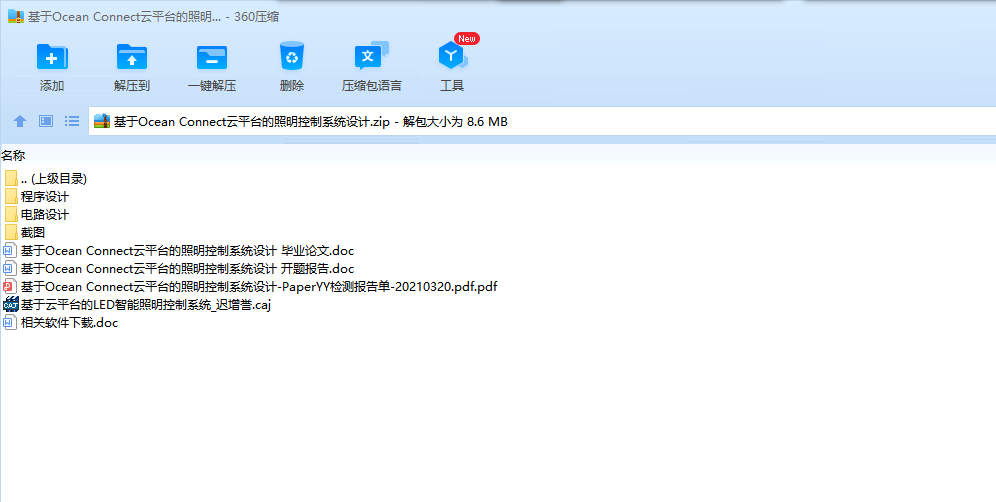Click the zip archive icon in path bar

coord(102,121)
